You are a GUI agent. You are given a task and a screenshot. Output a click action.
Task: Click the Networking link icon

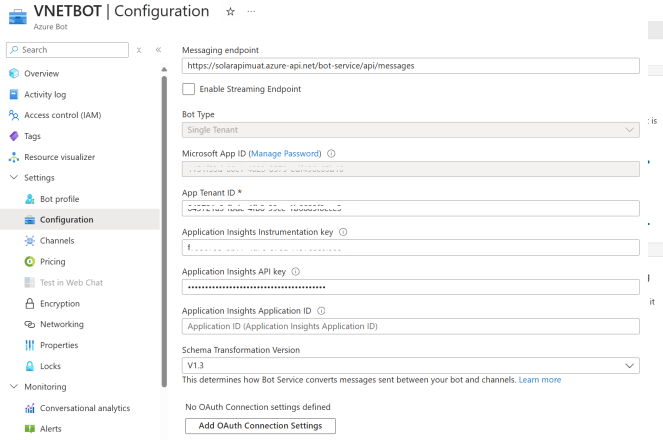click(30, 324)
